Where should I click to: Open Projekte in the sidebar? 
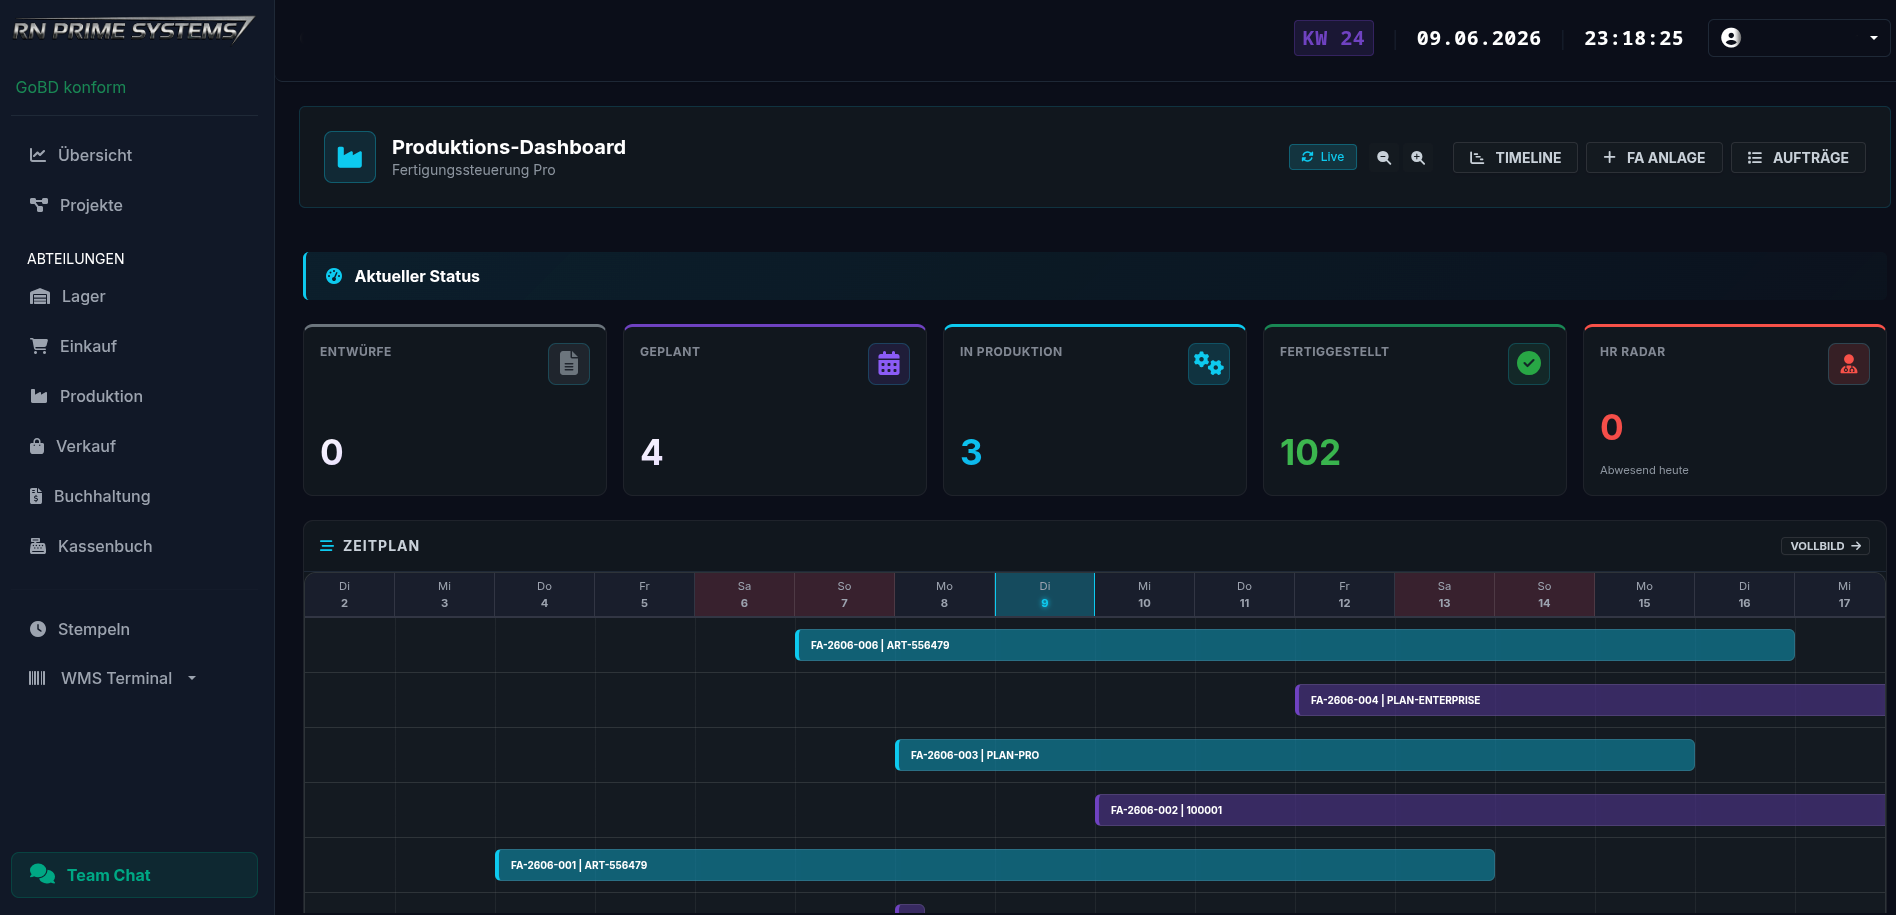[x=134, y=205]
